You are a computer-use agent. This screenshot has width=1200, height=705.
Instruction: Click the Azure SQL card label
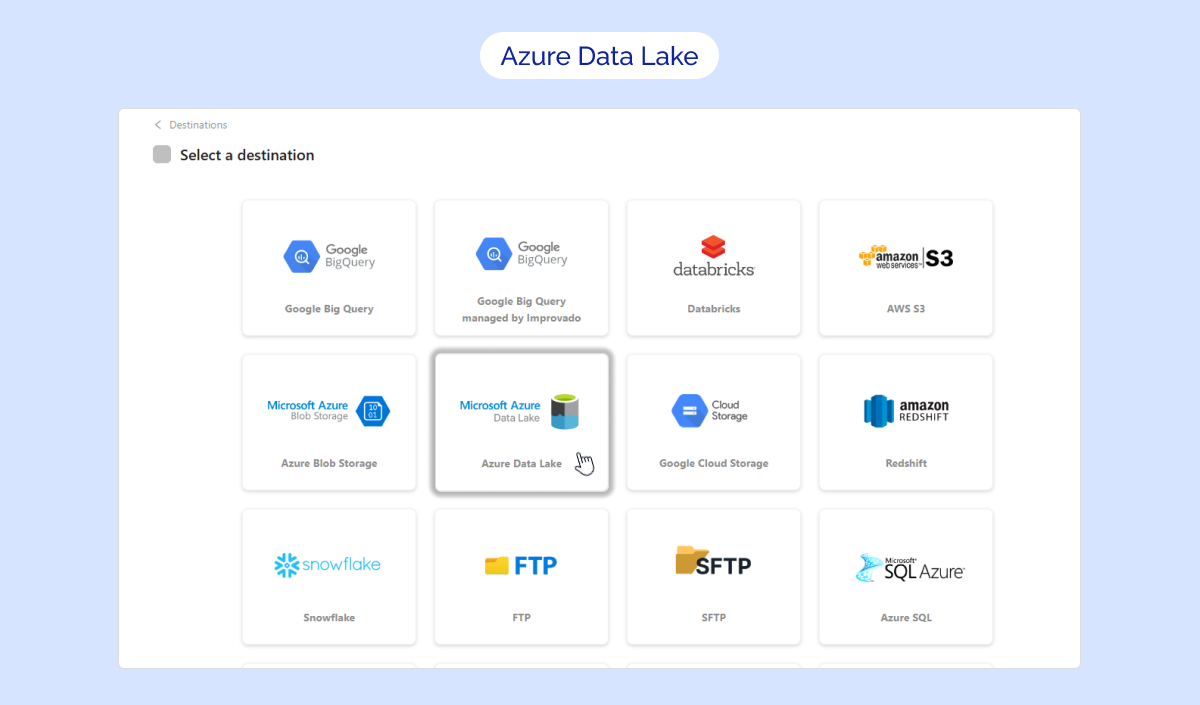905,618
